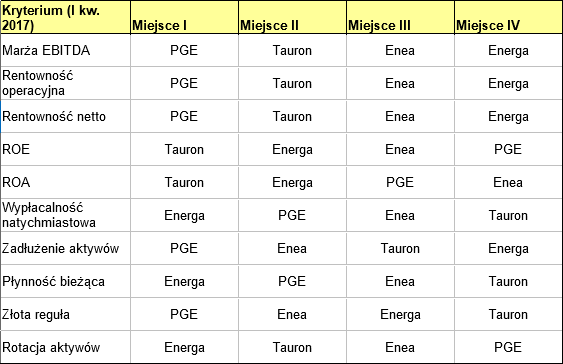Click Tauron in the ROE row
The width and height of the screenshot is (563, 364).
pos(184,149)
